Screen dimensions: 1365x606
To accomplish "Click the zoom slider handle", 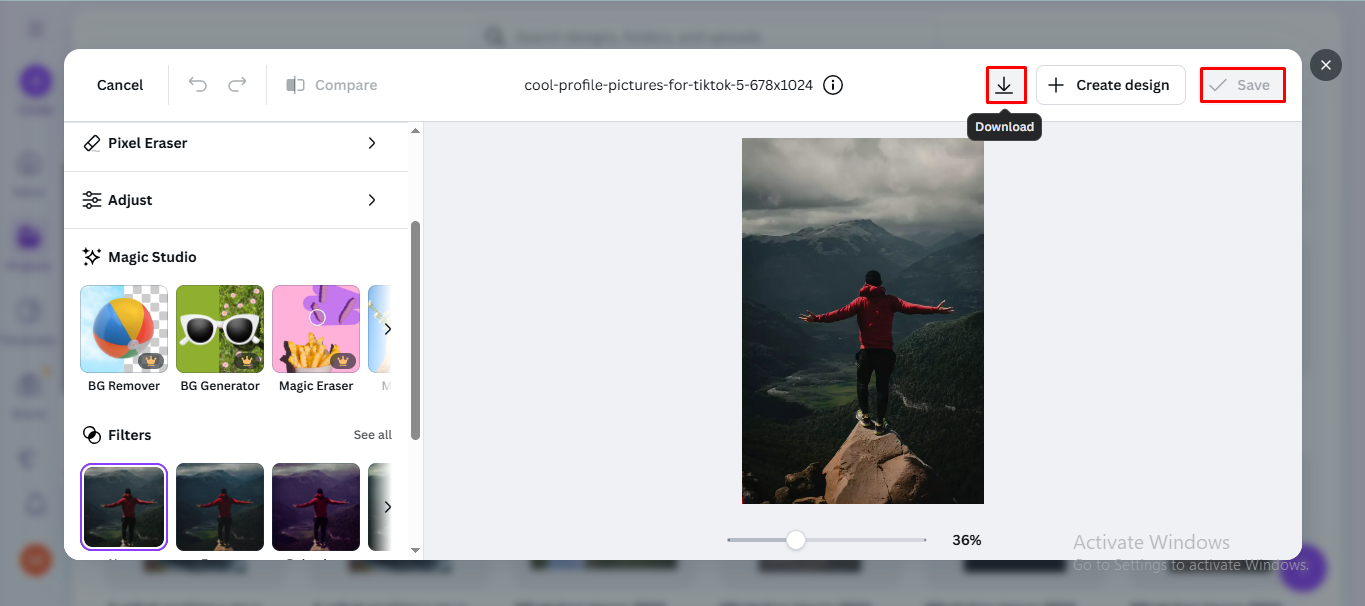I will tap(796, 540).
